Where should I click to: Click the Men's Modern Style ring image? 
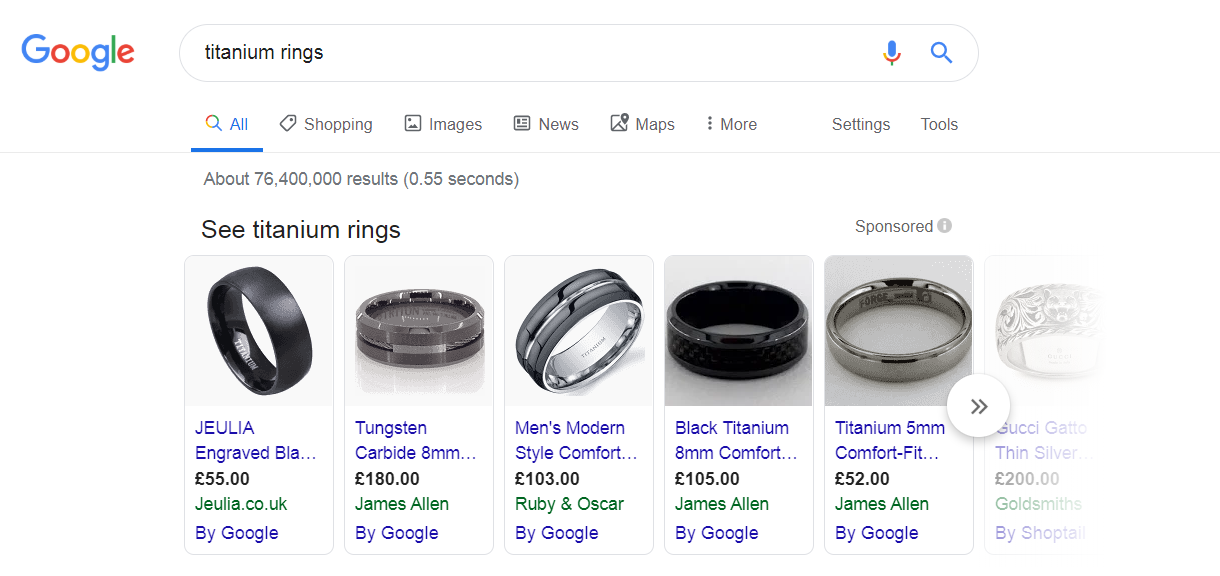pyautogui.click(x=579, y=331)
